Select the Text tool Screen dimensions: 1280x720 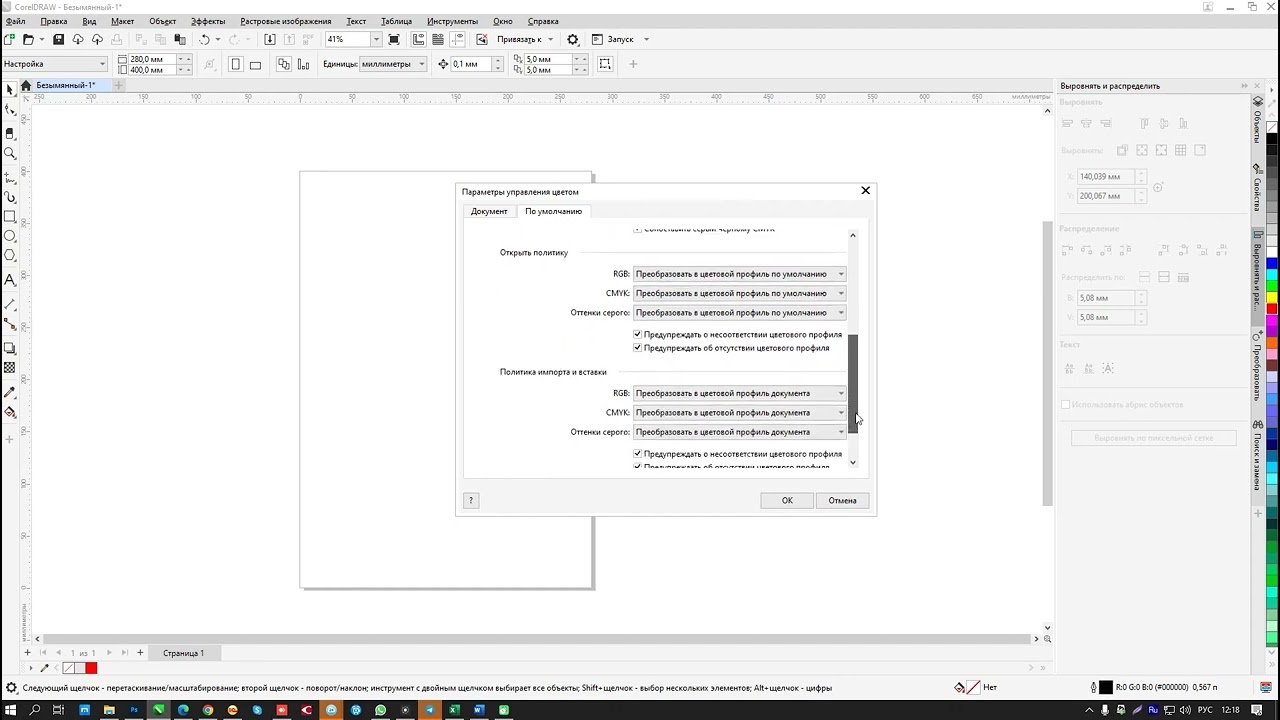coord(10,280)
